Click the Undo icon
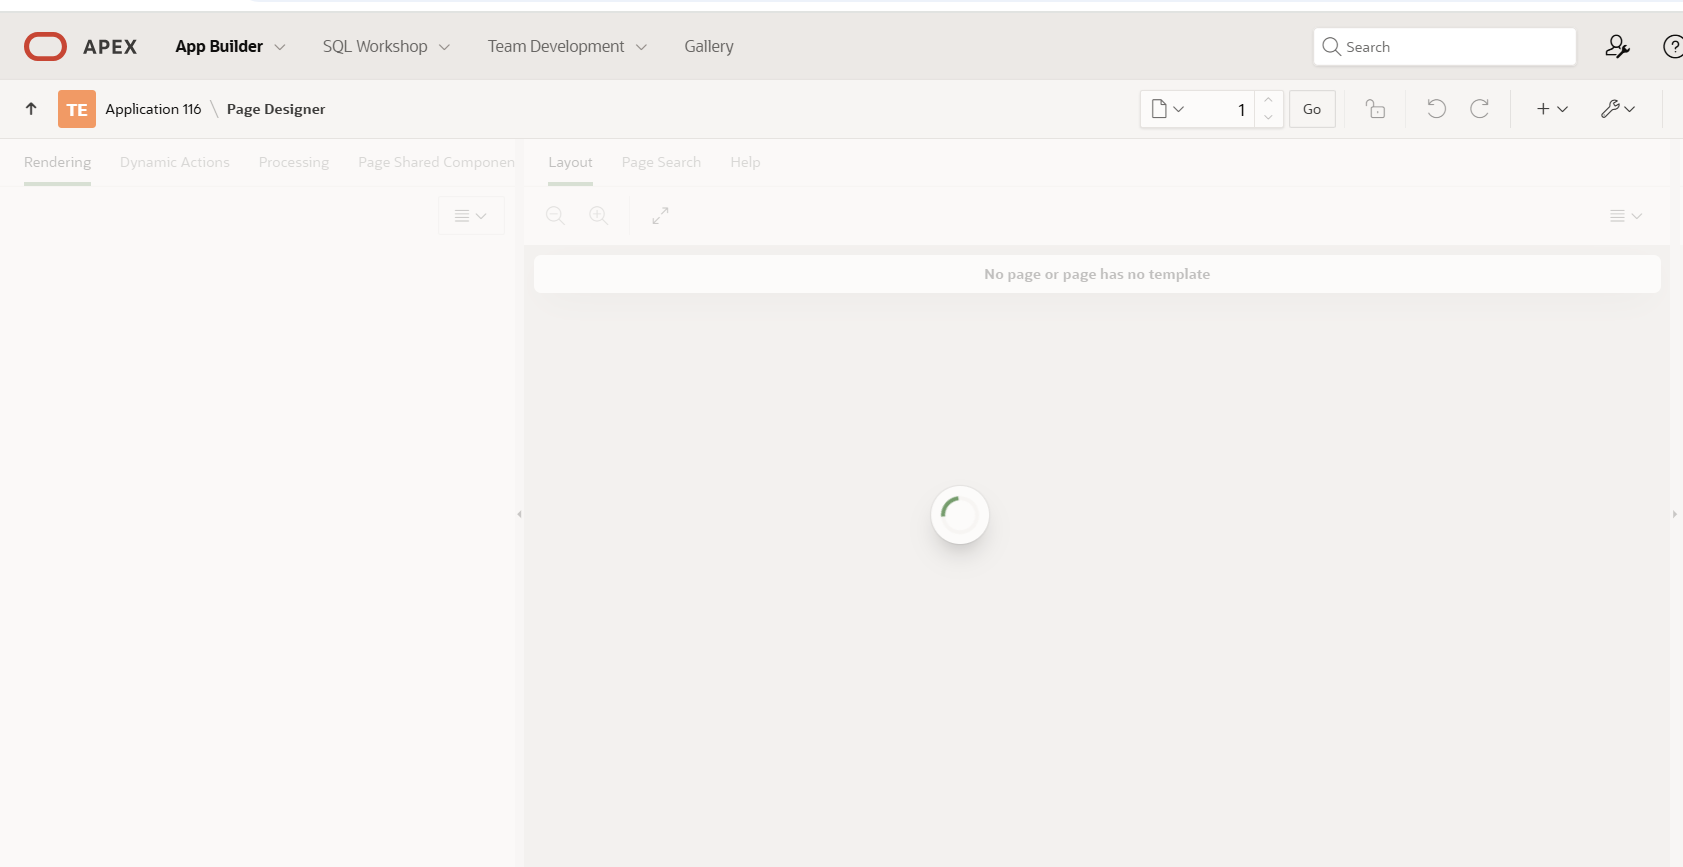 tap(1436, 109)
